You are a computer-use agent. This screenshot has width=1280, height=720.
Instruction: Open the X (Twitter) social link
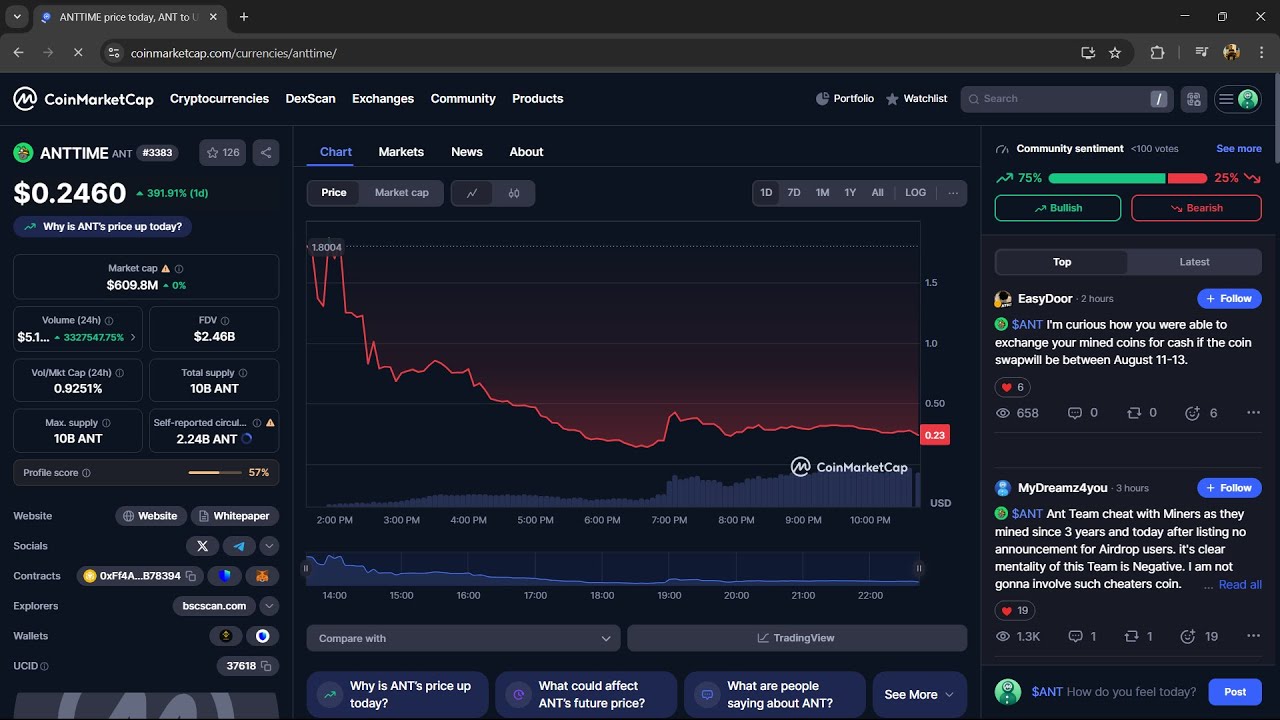(x=202, y=546)
